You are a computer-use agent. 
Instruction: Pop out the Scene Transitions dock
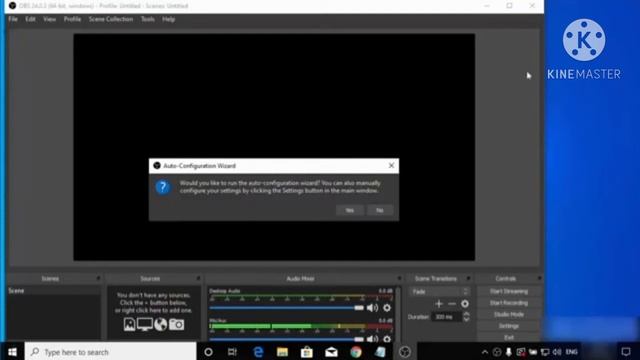(469, 278)
